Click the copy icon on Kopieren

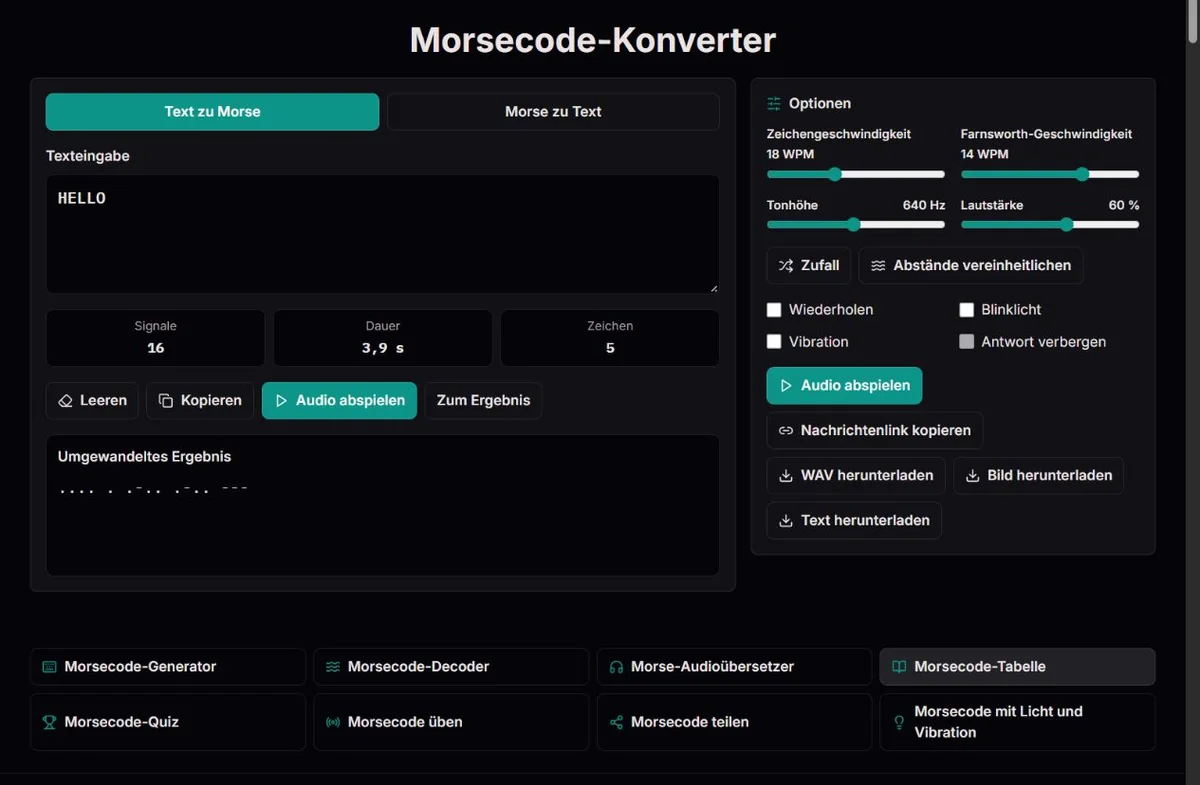coord(166,401)
